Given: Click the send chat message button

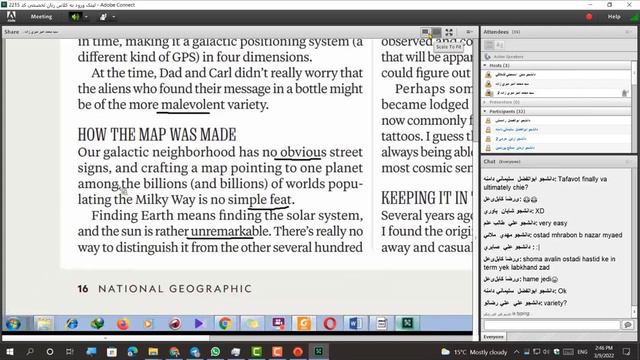Looking at the screenshot, I should click(628, 325).
